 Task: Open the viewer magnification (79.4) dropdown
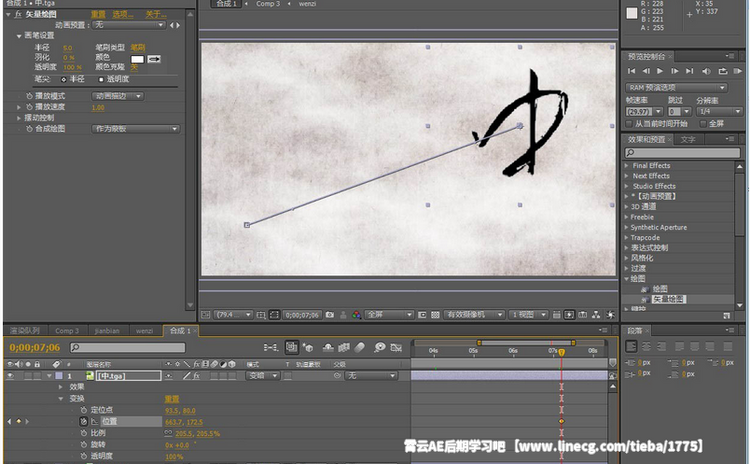tap(233, 315)
